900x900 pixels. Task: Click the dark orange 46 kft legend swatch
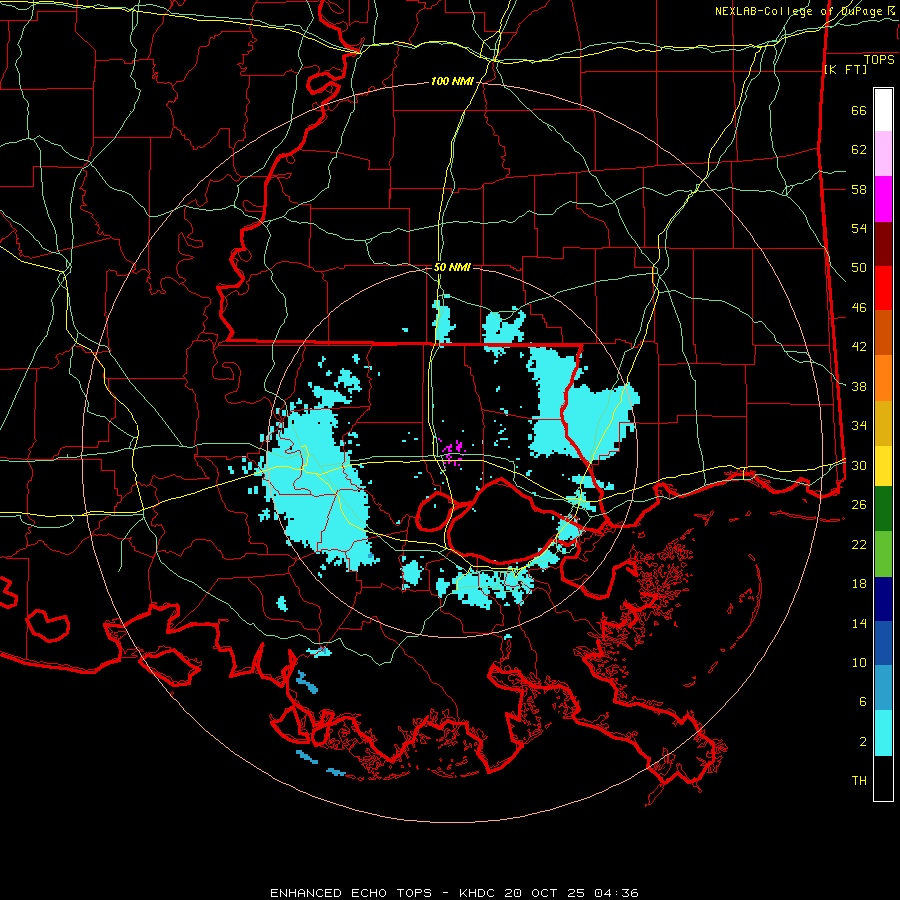(x=883, y=333)
